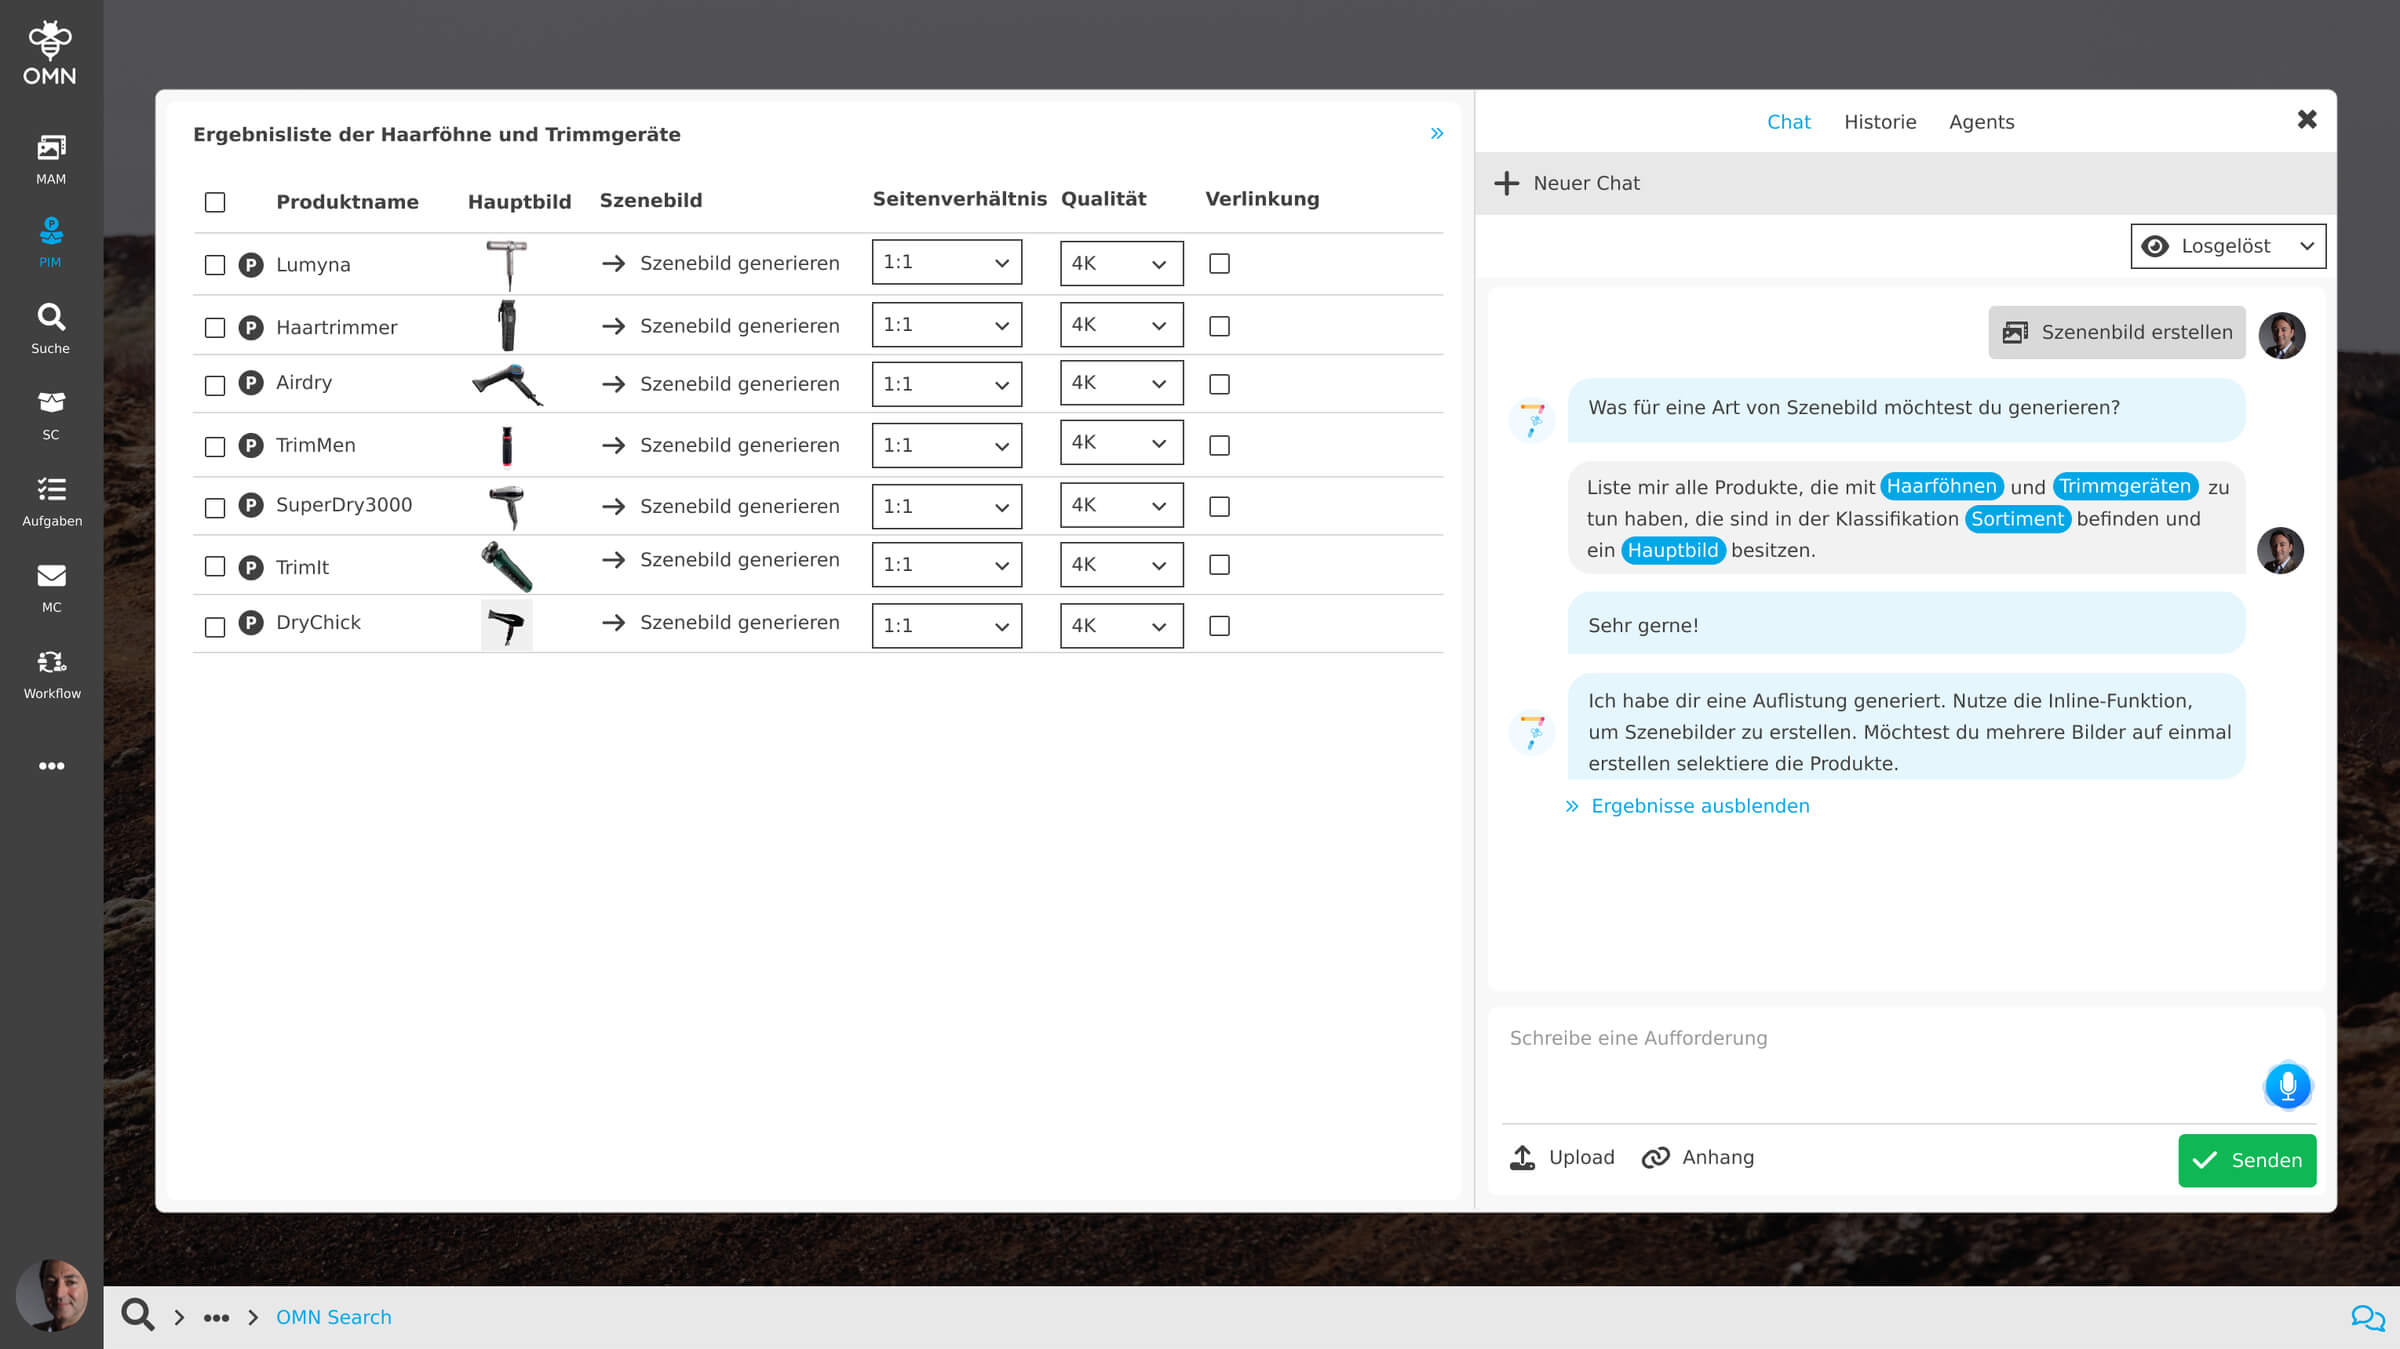Open the MAM module in sidebar
Image resolution: width=2400 pixels, height=1349 pixels.
click(x=51, y=158)
